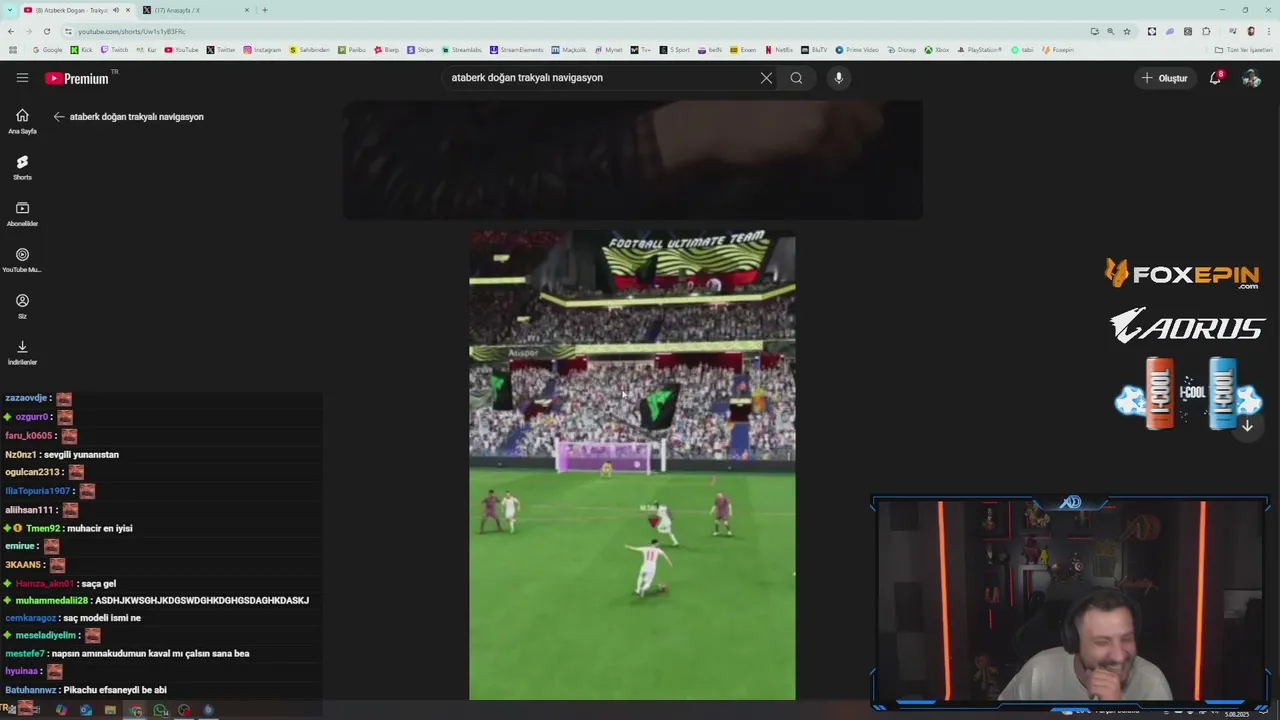Open Chrome extensions puzzle icon

(1206, 31)
